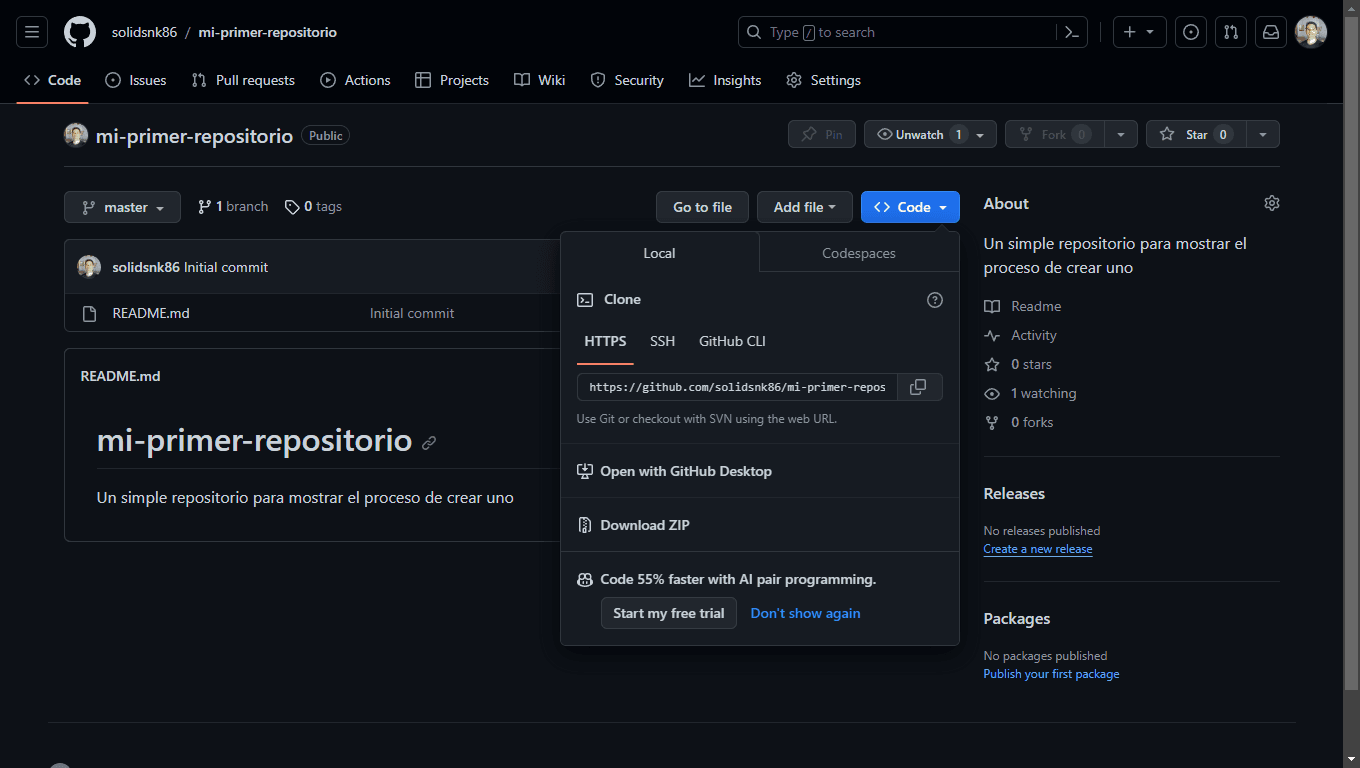Screen dimensions: 1360x768
Task: Click Don't show again link
Action: click(x=805, y=613)
